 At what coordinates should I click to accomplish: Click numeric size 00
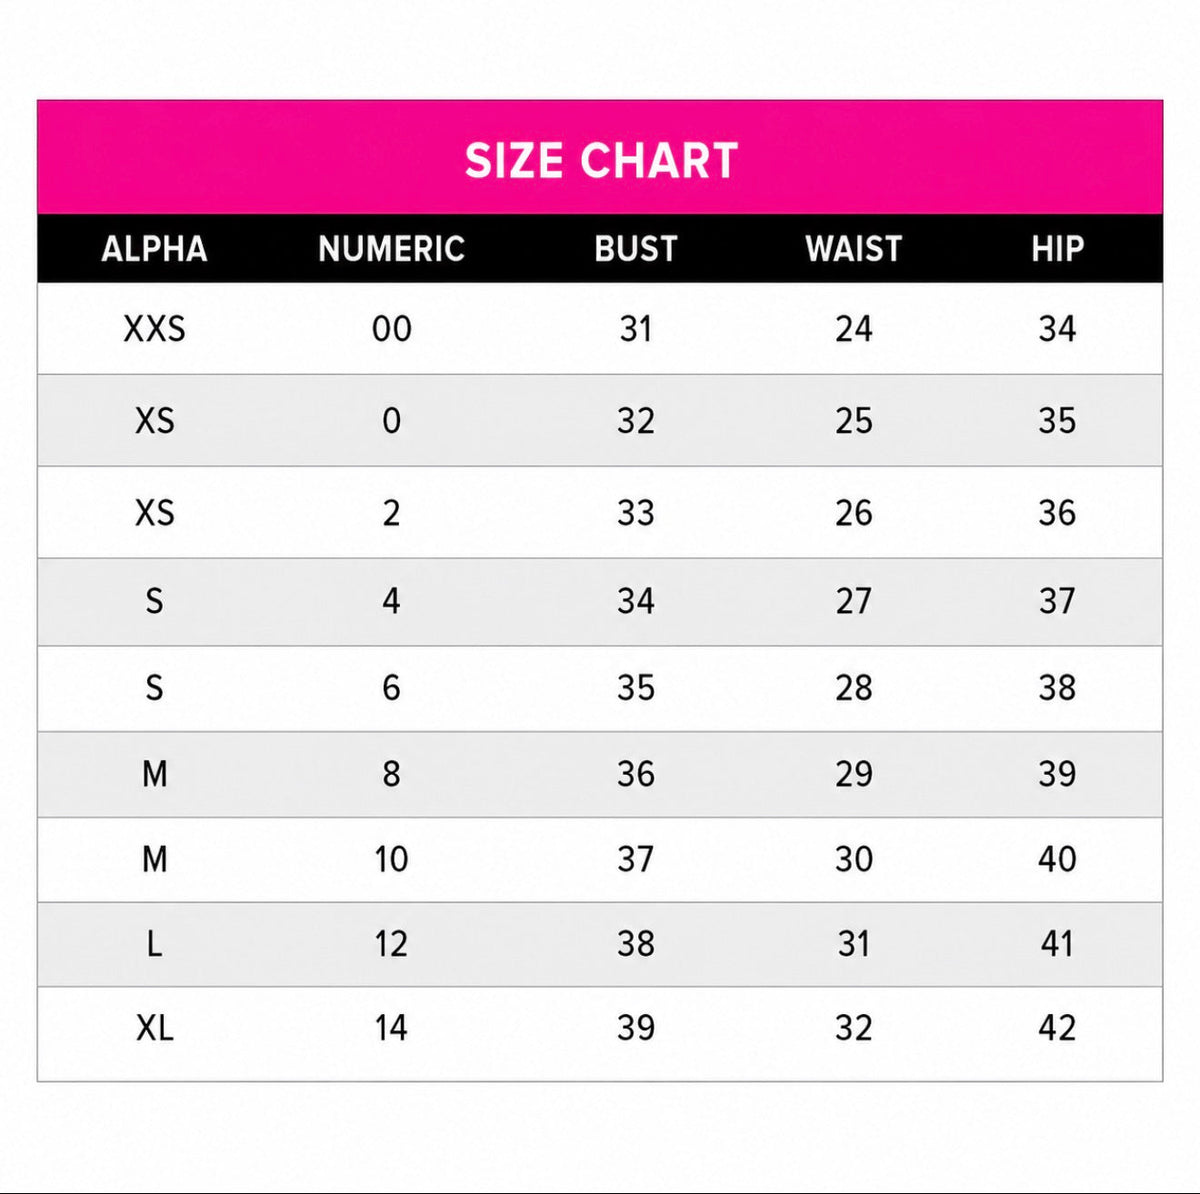(x=391, y=329)
